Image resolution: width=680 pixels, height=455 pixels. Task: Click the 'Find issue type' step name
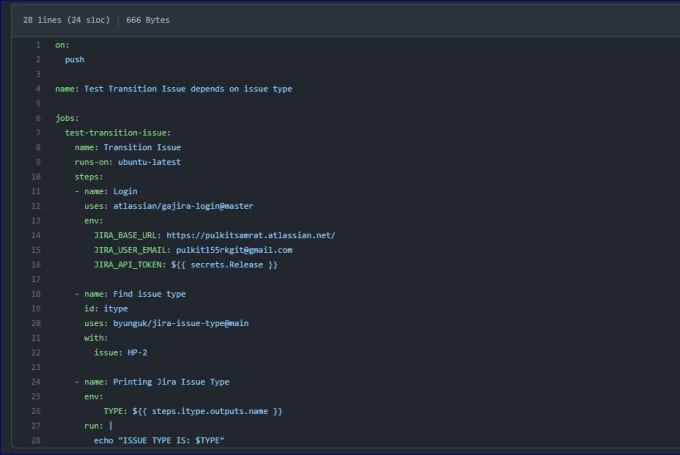[x=150, y=294]
